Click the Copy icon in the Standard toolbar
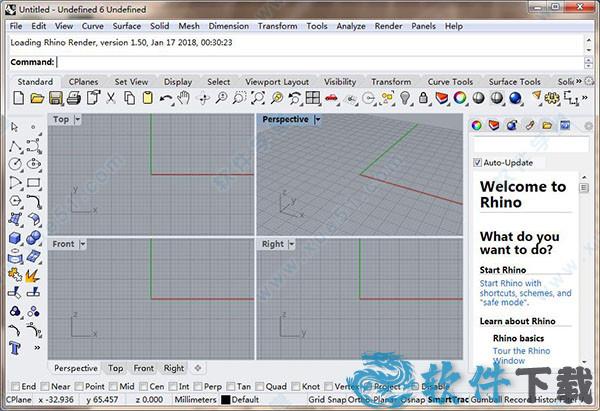The width and height of the screenshot is (600, 411). click(129, 98)
